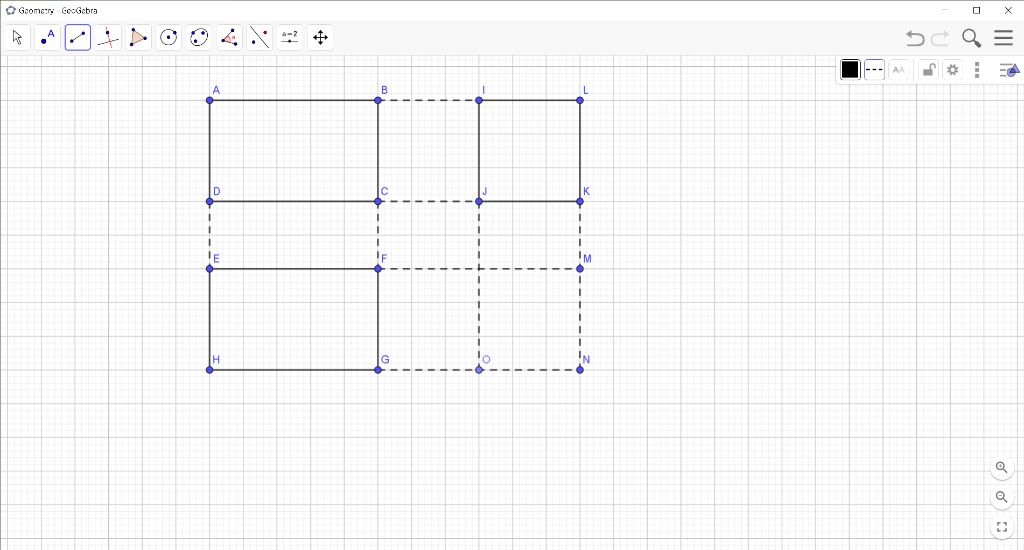Click the light-colored point O

[479, 370]
